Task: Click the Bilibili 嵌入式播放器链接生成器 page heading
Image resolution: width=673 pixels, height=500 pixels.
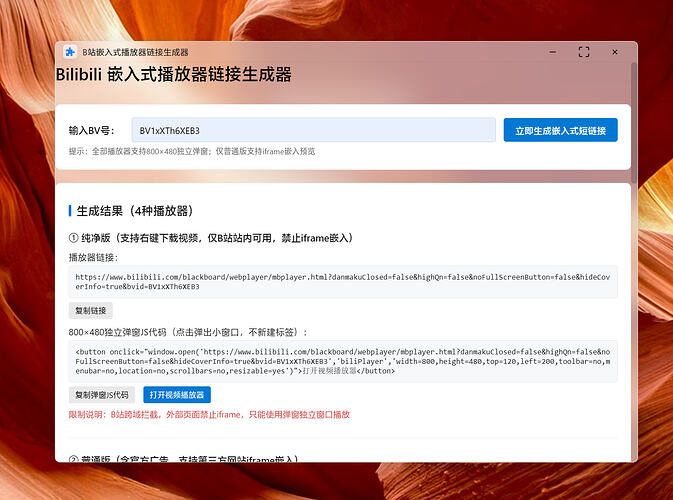Action: [173, 74]
